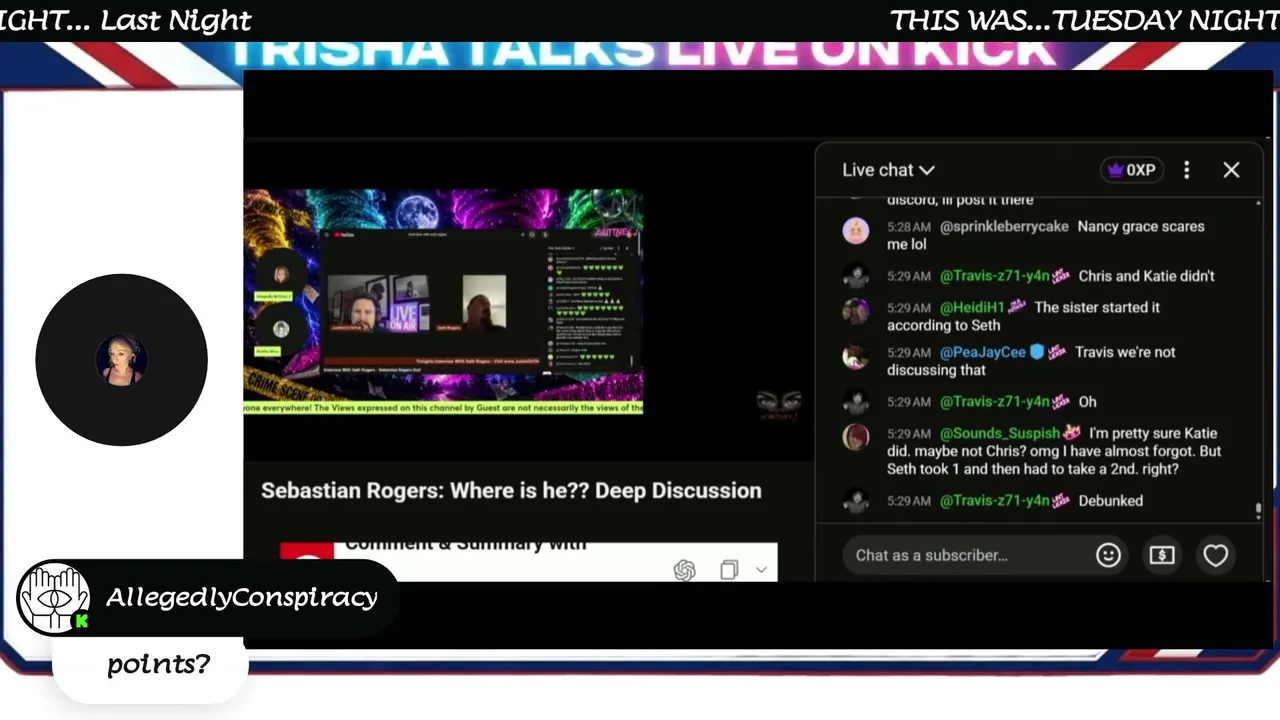Click the circular streamer profile picture
Screen dimensions: 1280x720
[121, 360]
